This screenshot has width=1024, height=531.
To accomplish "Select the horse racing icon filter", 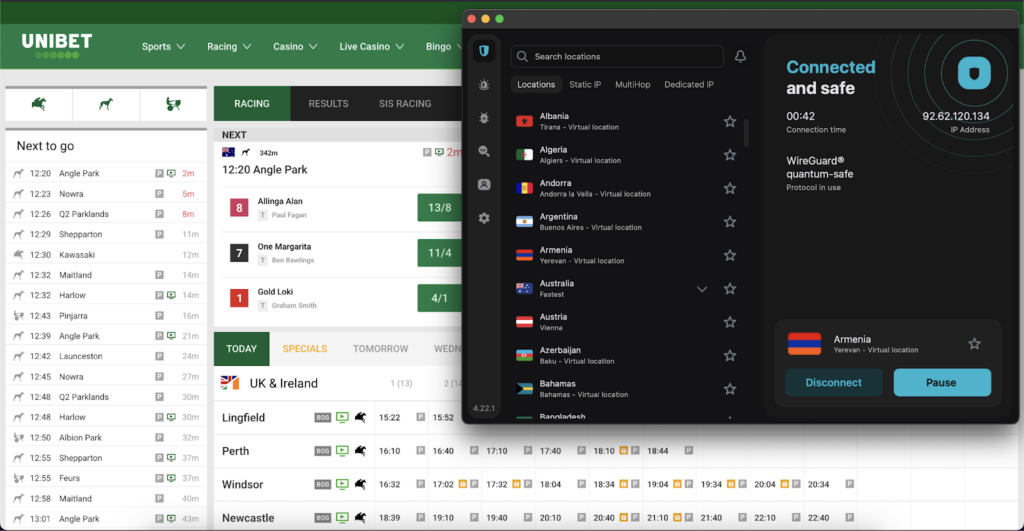I will coord(39,104).
